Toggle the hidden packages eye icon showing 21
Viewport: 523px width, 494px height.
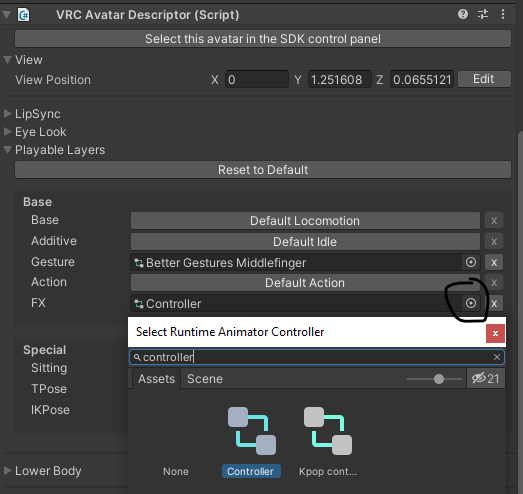coord(485,379)
